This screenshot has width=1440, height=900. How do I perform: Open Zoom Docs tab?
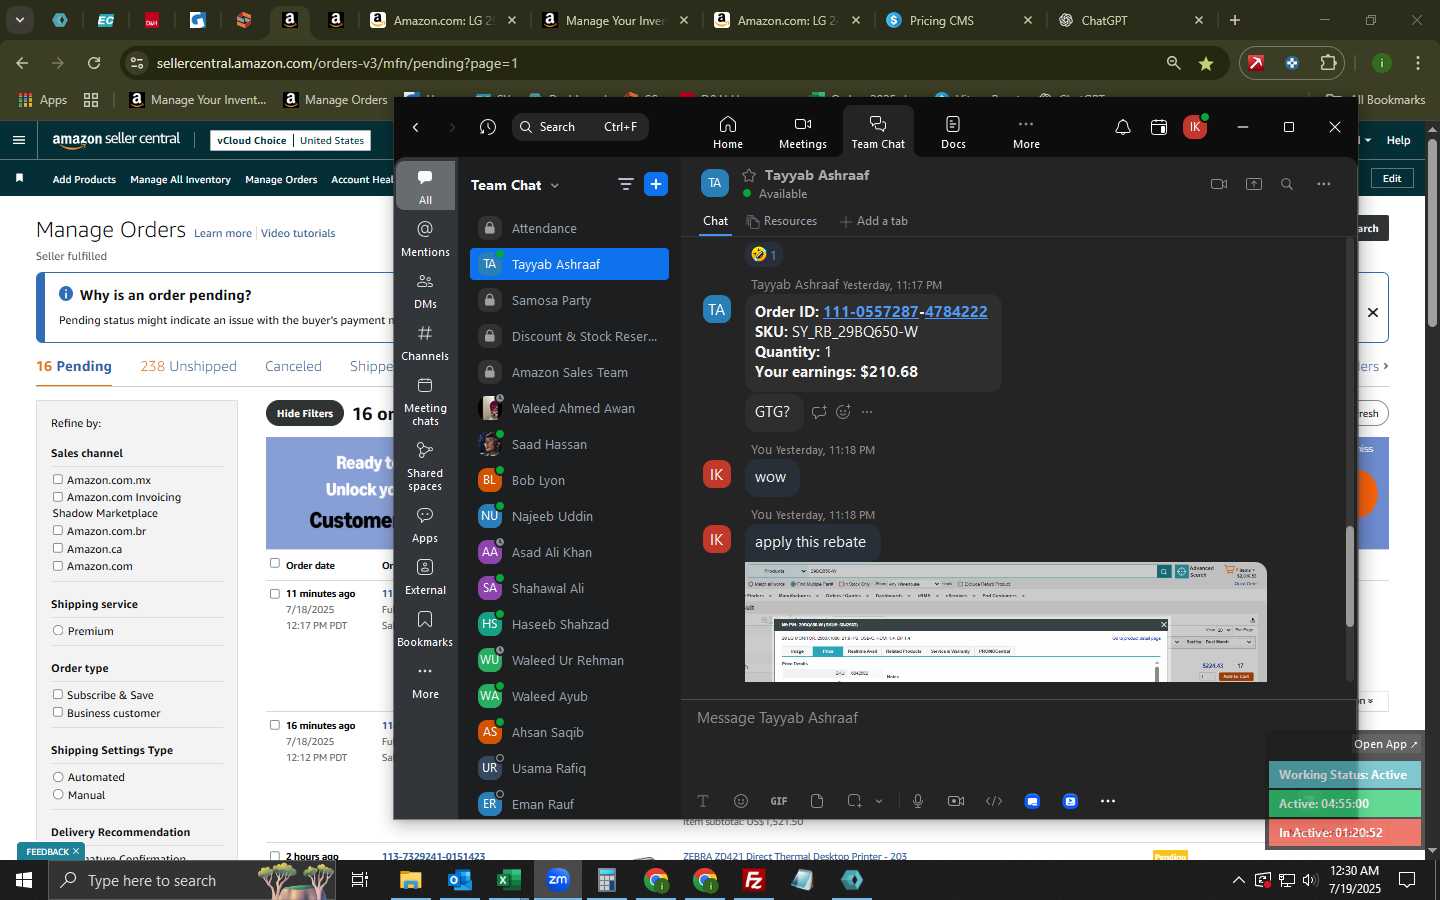point(953,132)
